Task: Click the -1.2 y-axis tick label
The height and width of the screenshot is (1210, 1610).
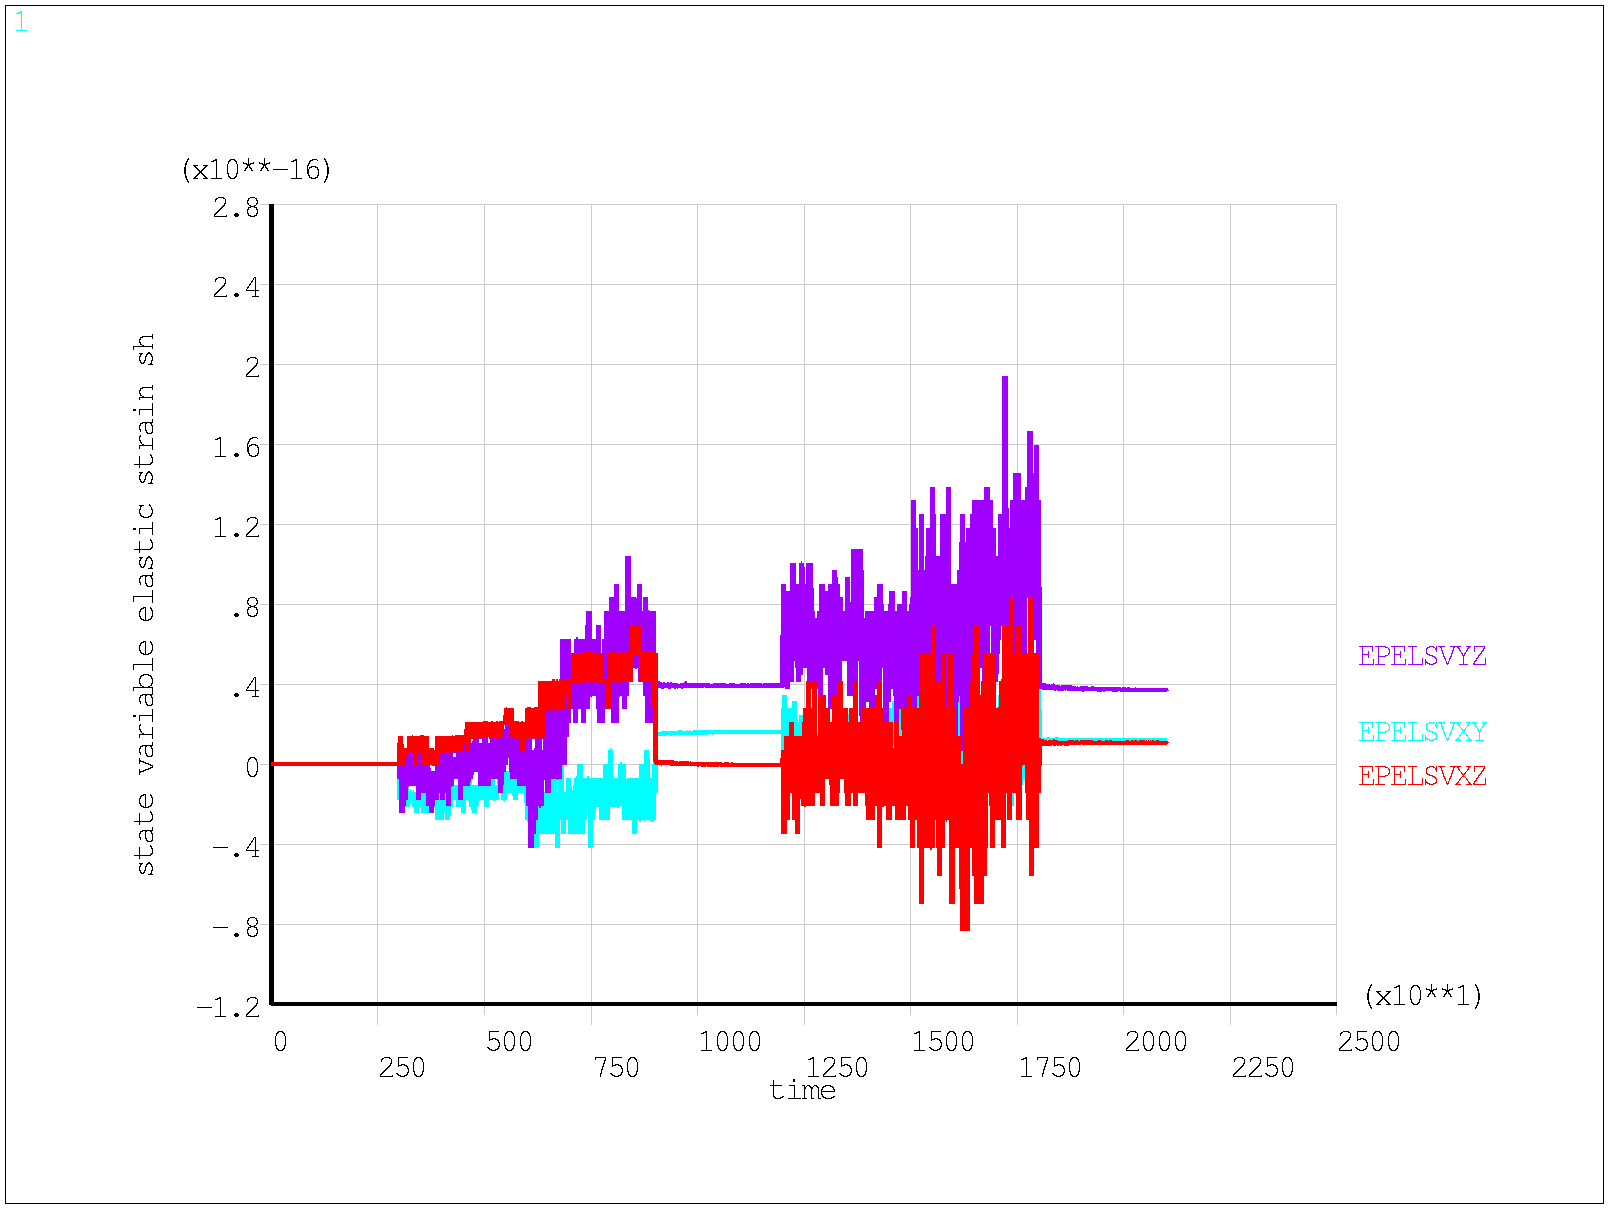Action: point(228,1007)
